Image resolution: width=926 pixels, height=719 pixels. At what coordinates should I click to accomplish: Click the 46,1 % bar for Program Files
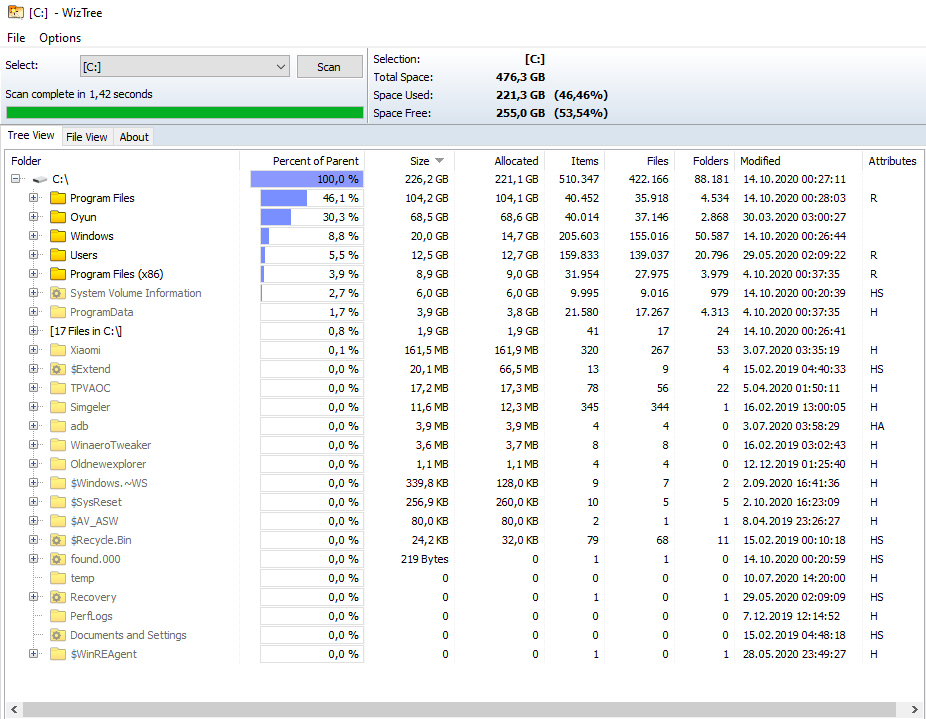click(x=312, y=198)
